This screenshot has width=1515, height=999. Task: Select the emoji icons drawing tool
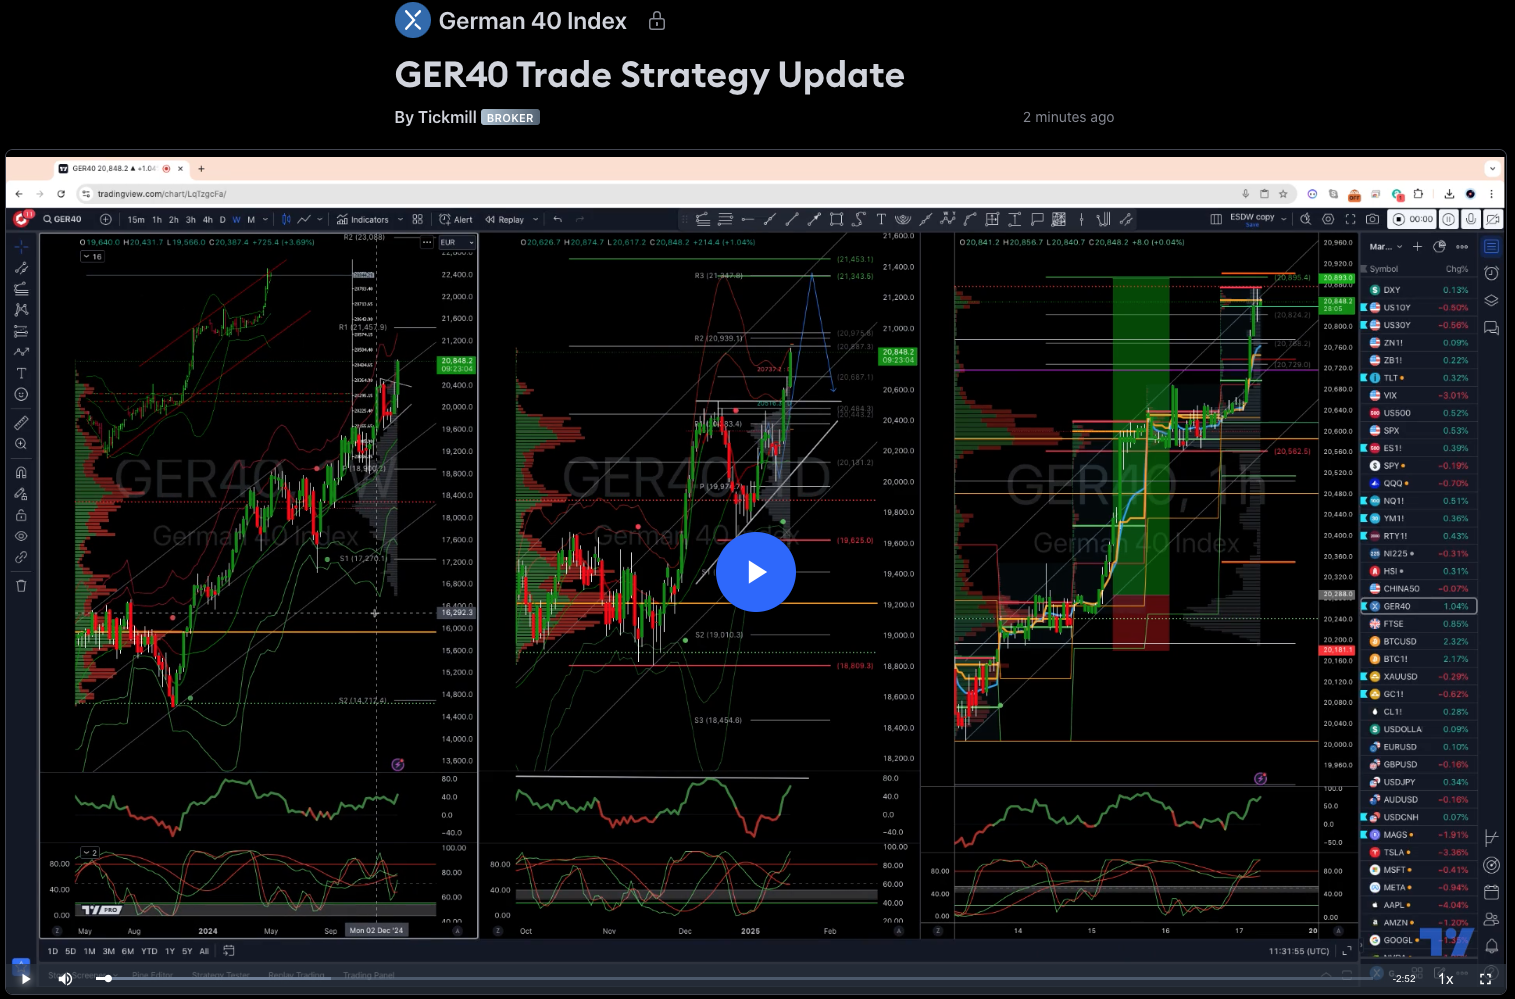[21, 394]
